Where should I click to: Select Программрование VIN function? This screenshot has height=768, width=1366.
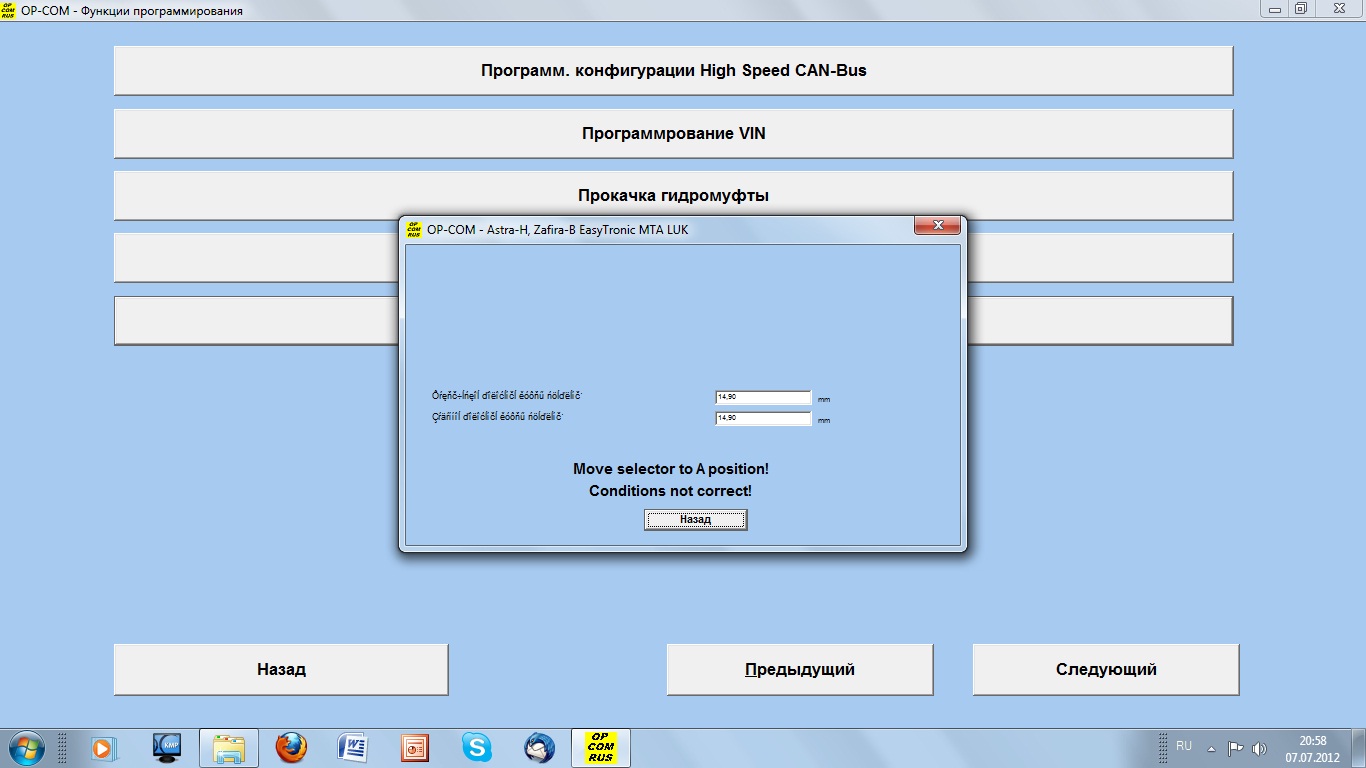[673, 133]
